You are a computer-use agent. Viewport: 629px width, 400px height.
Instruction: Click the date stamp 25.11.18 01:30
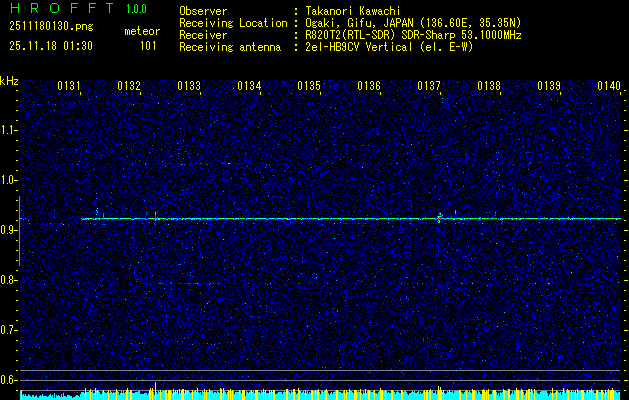[x=51, y=46]
